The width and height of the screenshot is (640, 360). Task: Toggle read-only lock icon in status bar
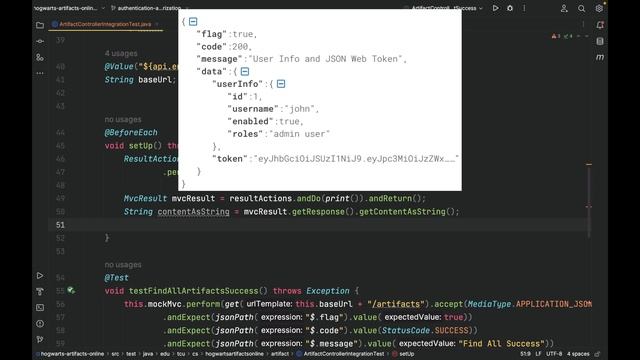point(598,354)
